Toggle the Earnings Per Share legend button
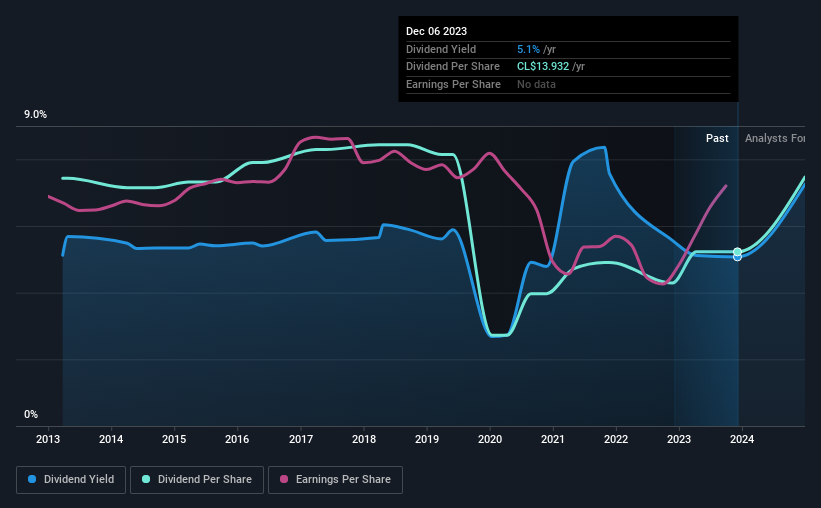This screenshot has height=508, width=821. pos(335,480)
